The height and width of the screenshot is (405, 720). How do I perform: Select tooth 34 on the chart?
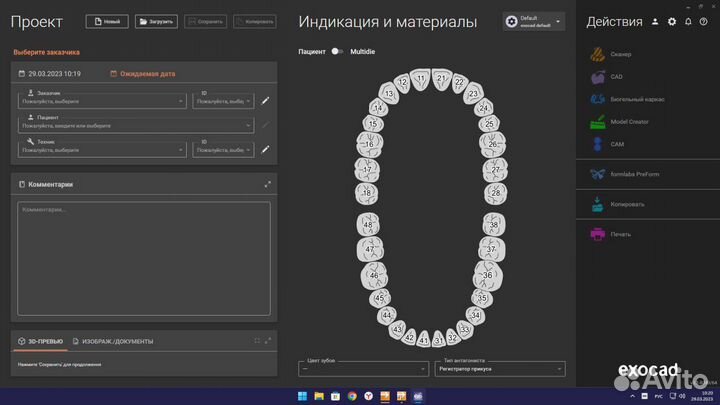click(475, 315)
